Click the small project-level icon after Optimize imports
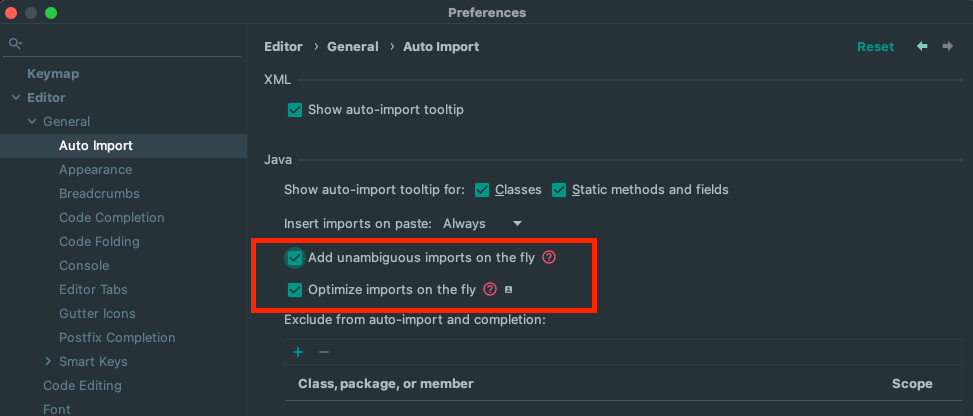973x416 pixels. click(509, 290)
